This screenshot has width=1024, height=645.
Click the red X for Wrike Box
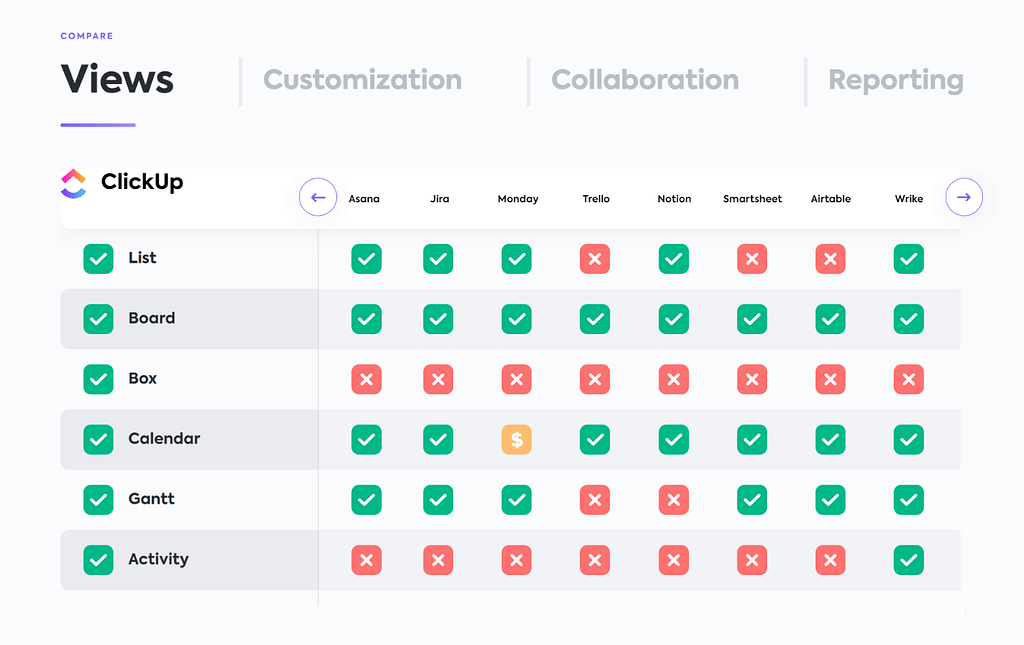(909, 379)
